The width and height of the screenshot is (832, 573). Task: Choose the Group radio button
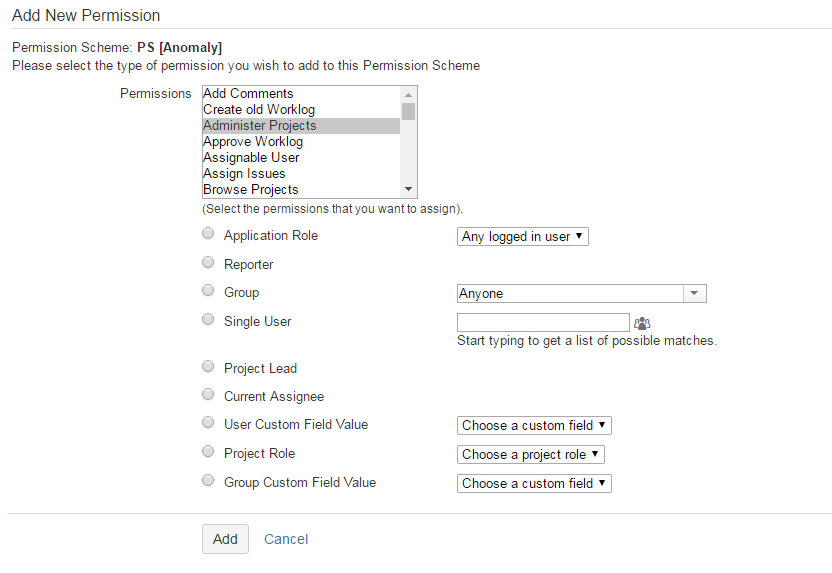[208, 291]
